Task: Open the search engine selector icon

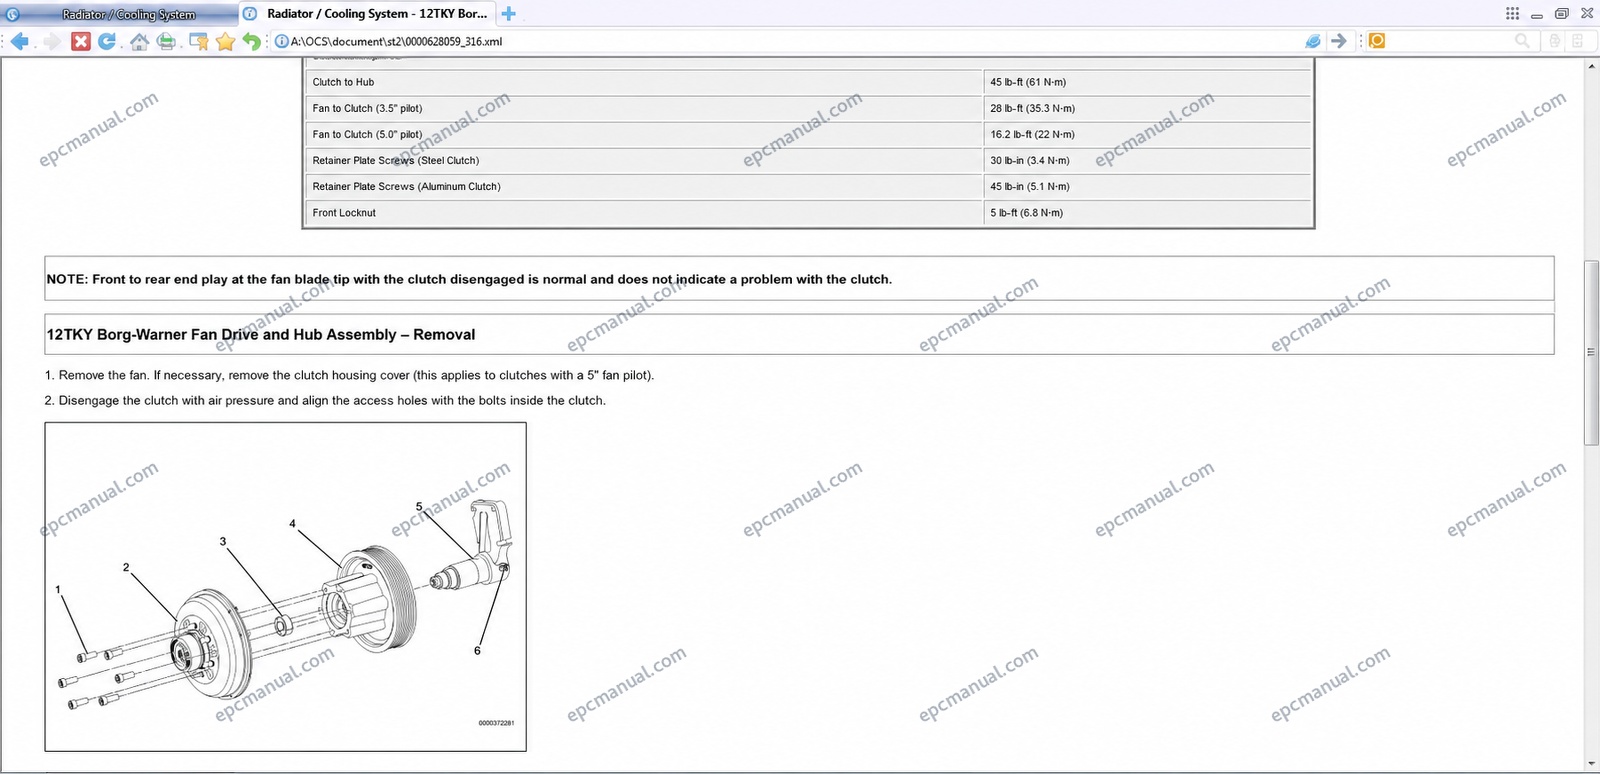Action: point(1377,41)
